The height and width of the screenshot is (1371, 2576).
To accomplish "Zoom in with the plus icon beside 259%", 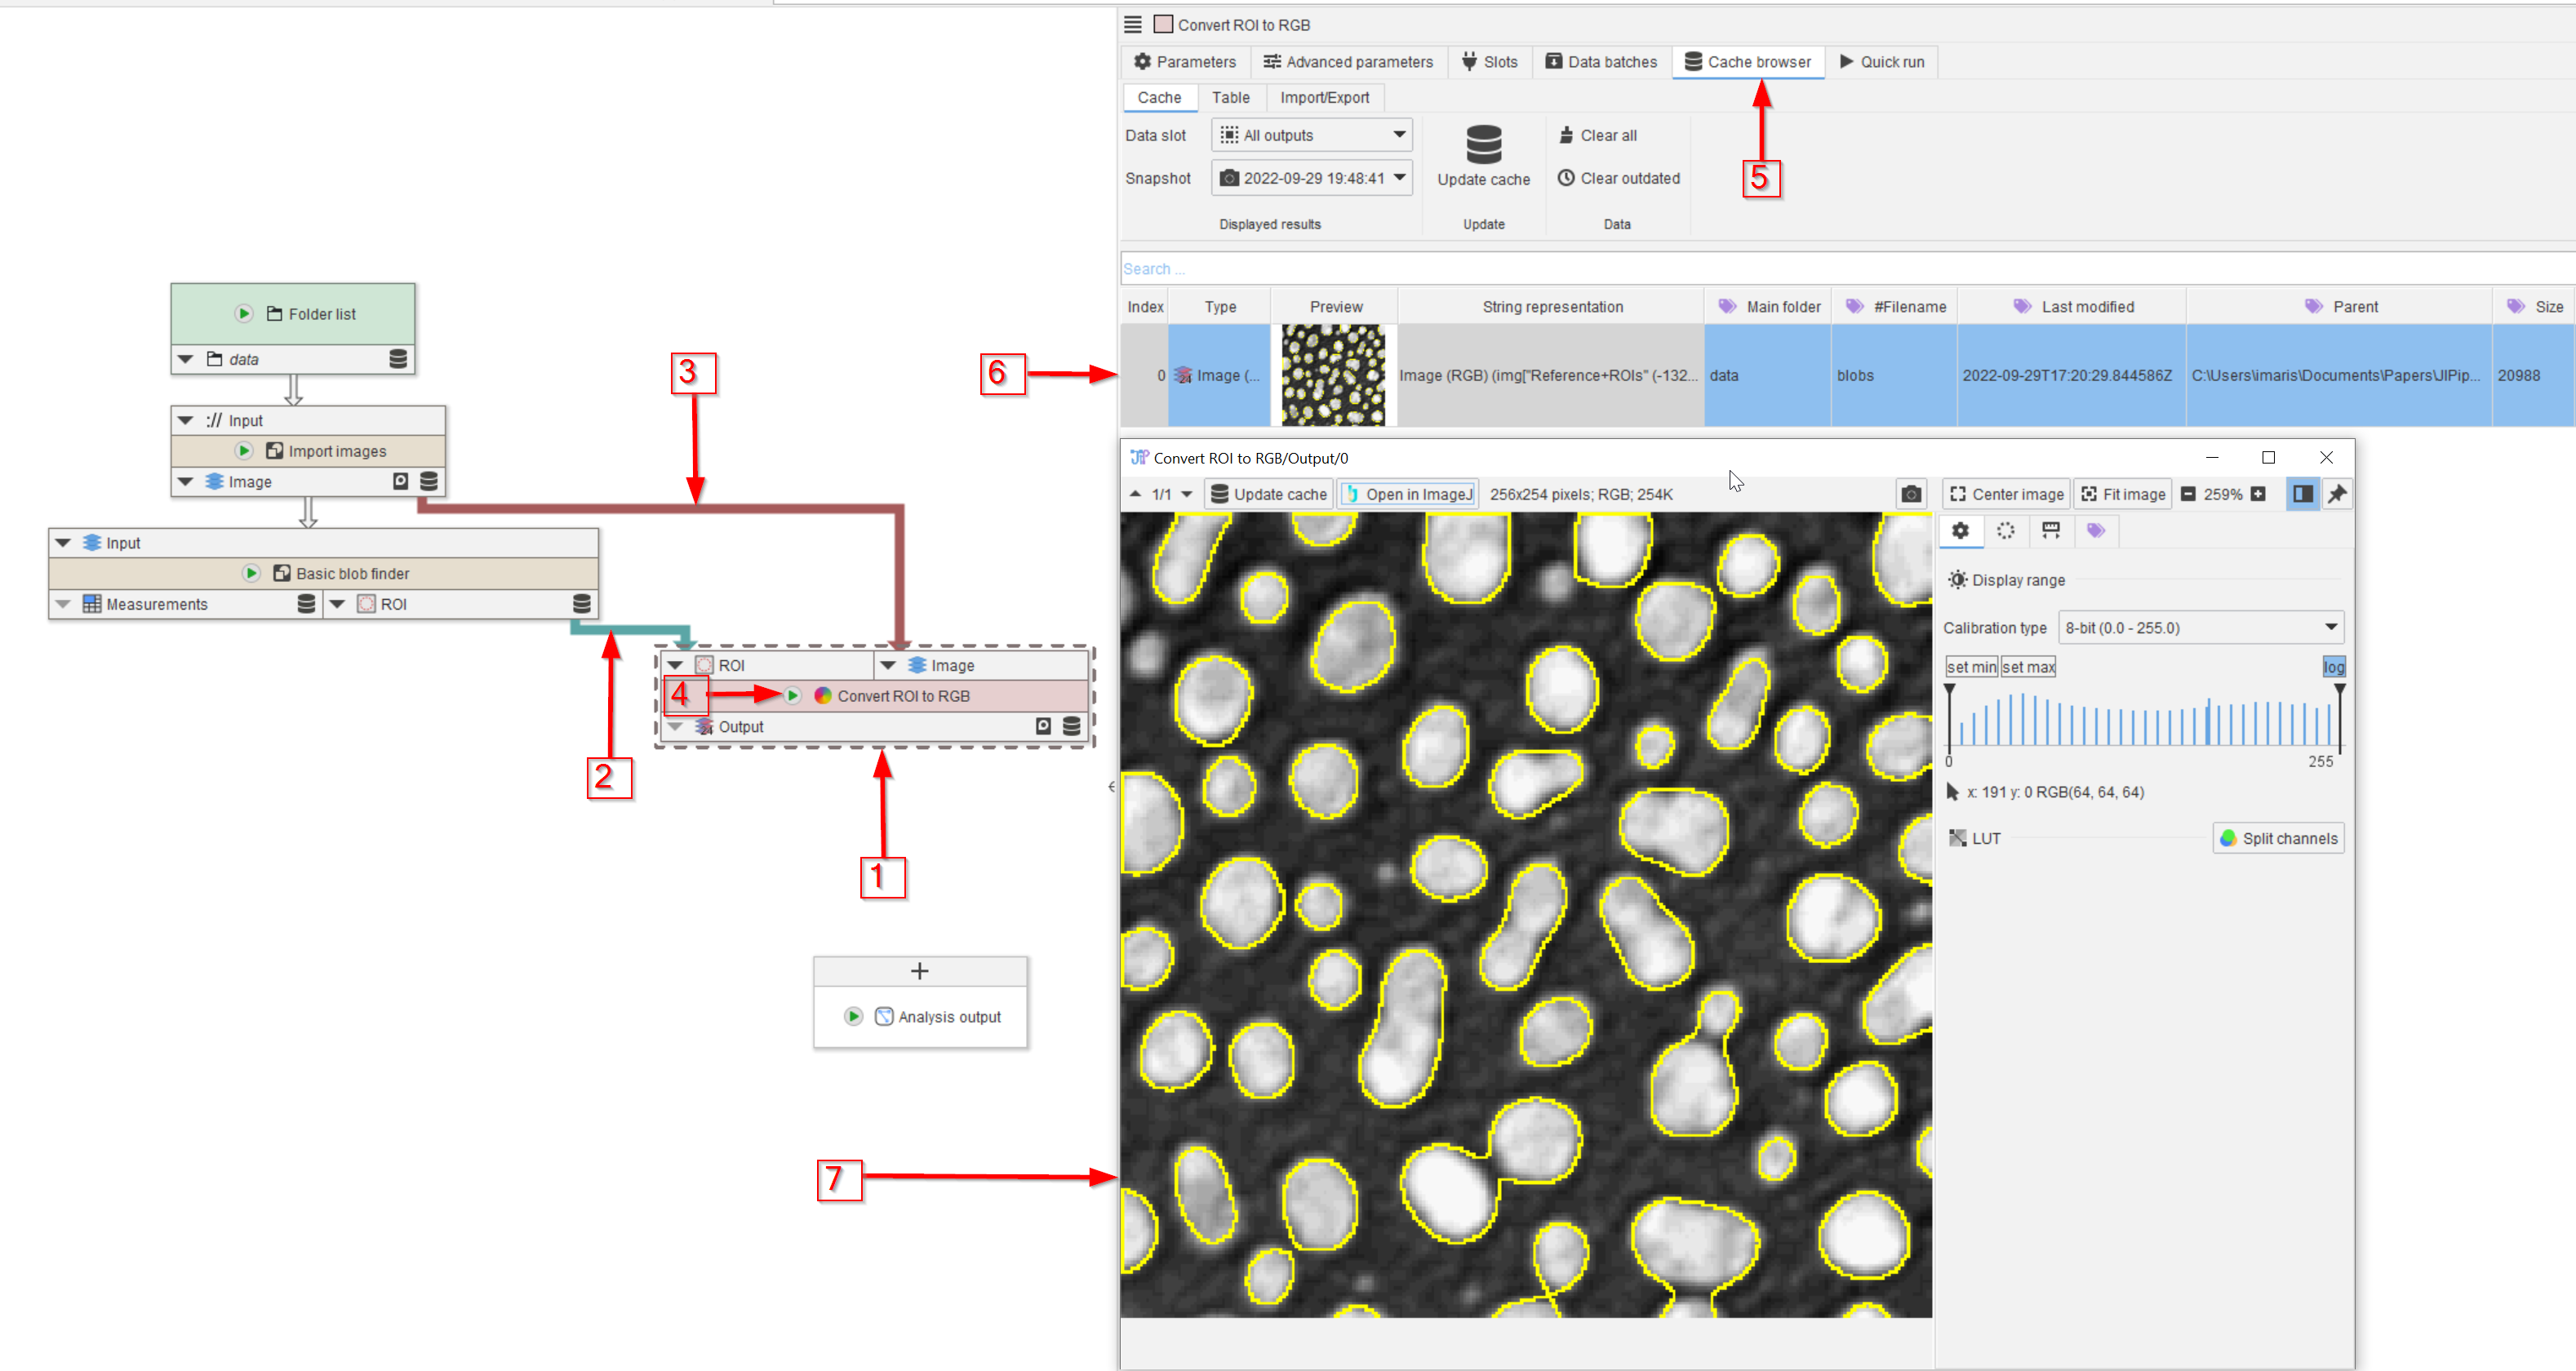I will tap(2259, 494).
